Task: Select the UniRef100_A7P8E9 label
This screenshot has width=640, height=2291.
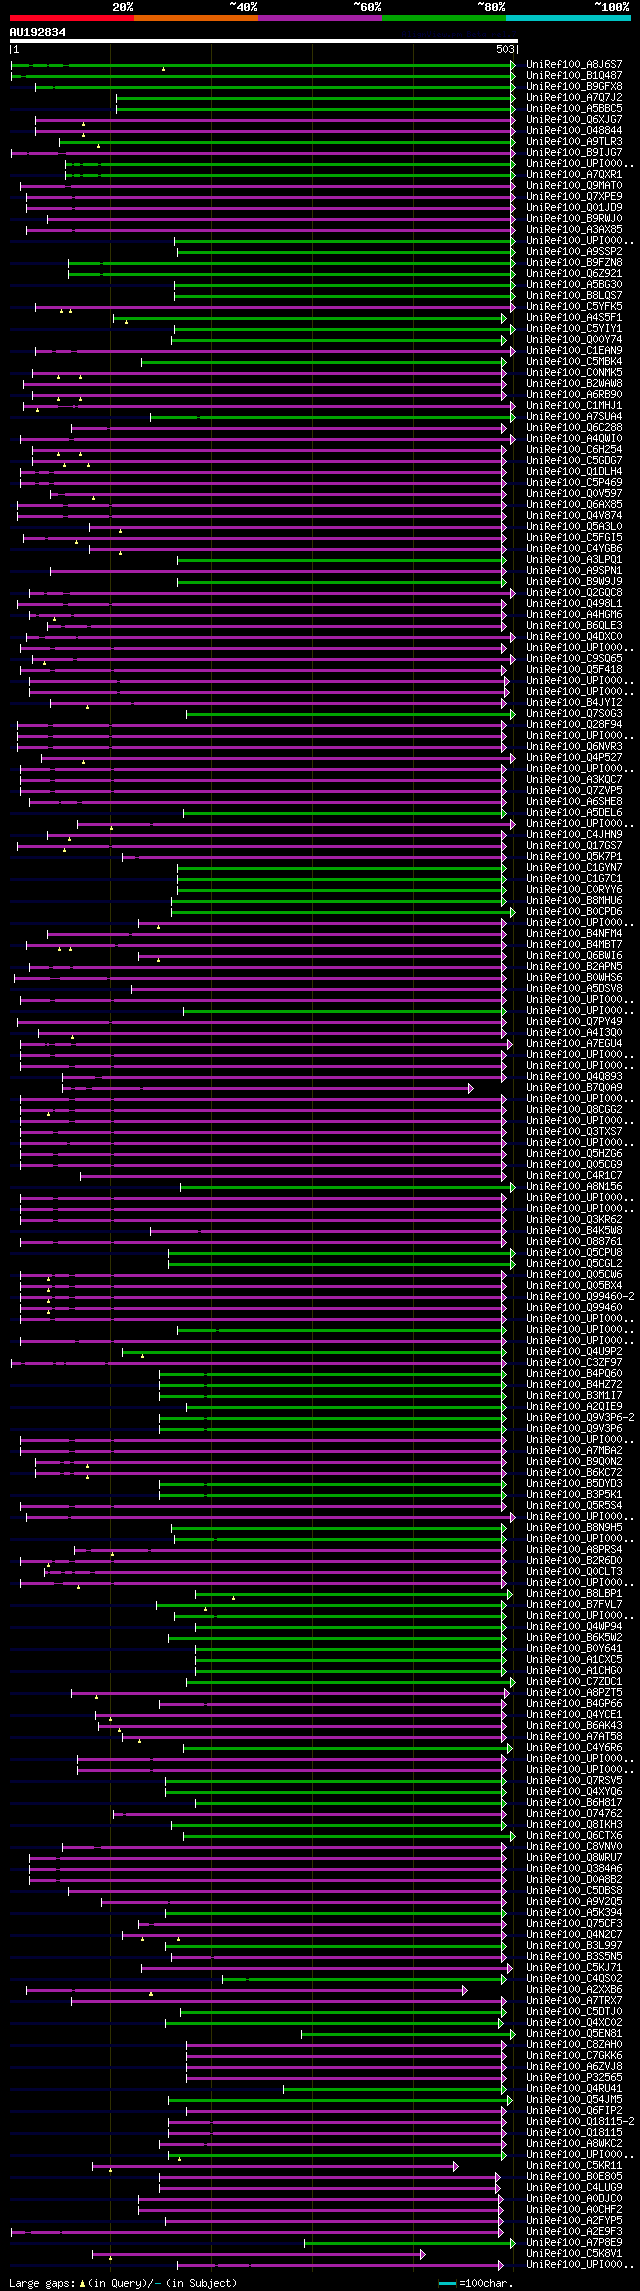Action: click(574, 2242)
